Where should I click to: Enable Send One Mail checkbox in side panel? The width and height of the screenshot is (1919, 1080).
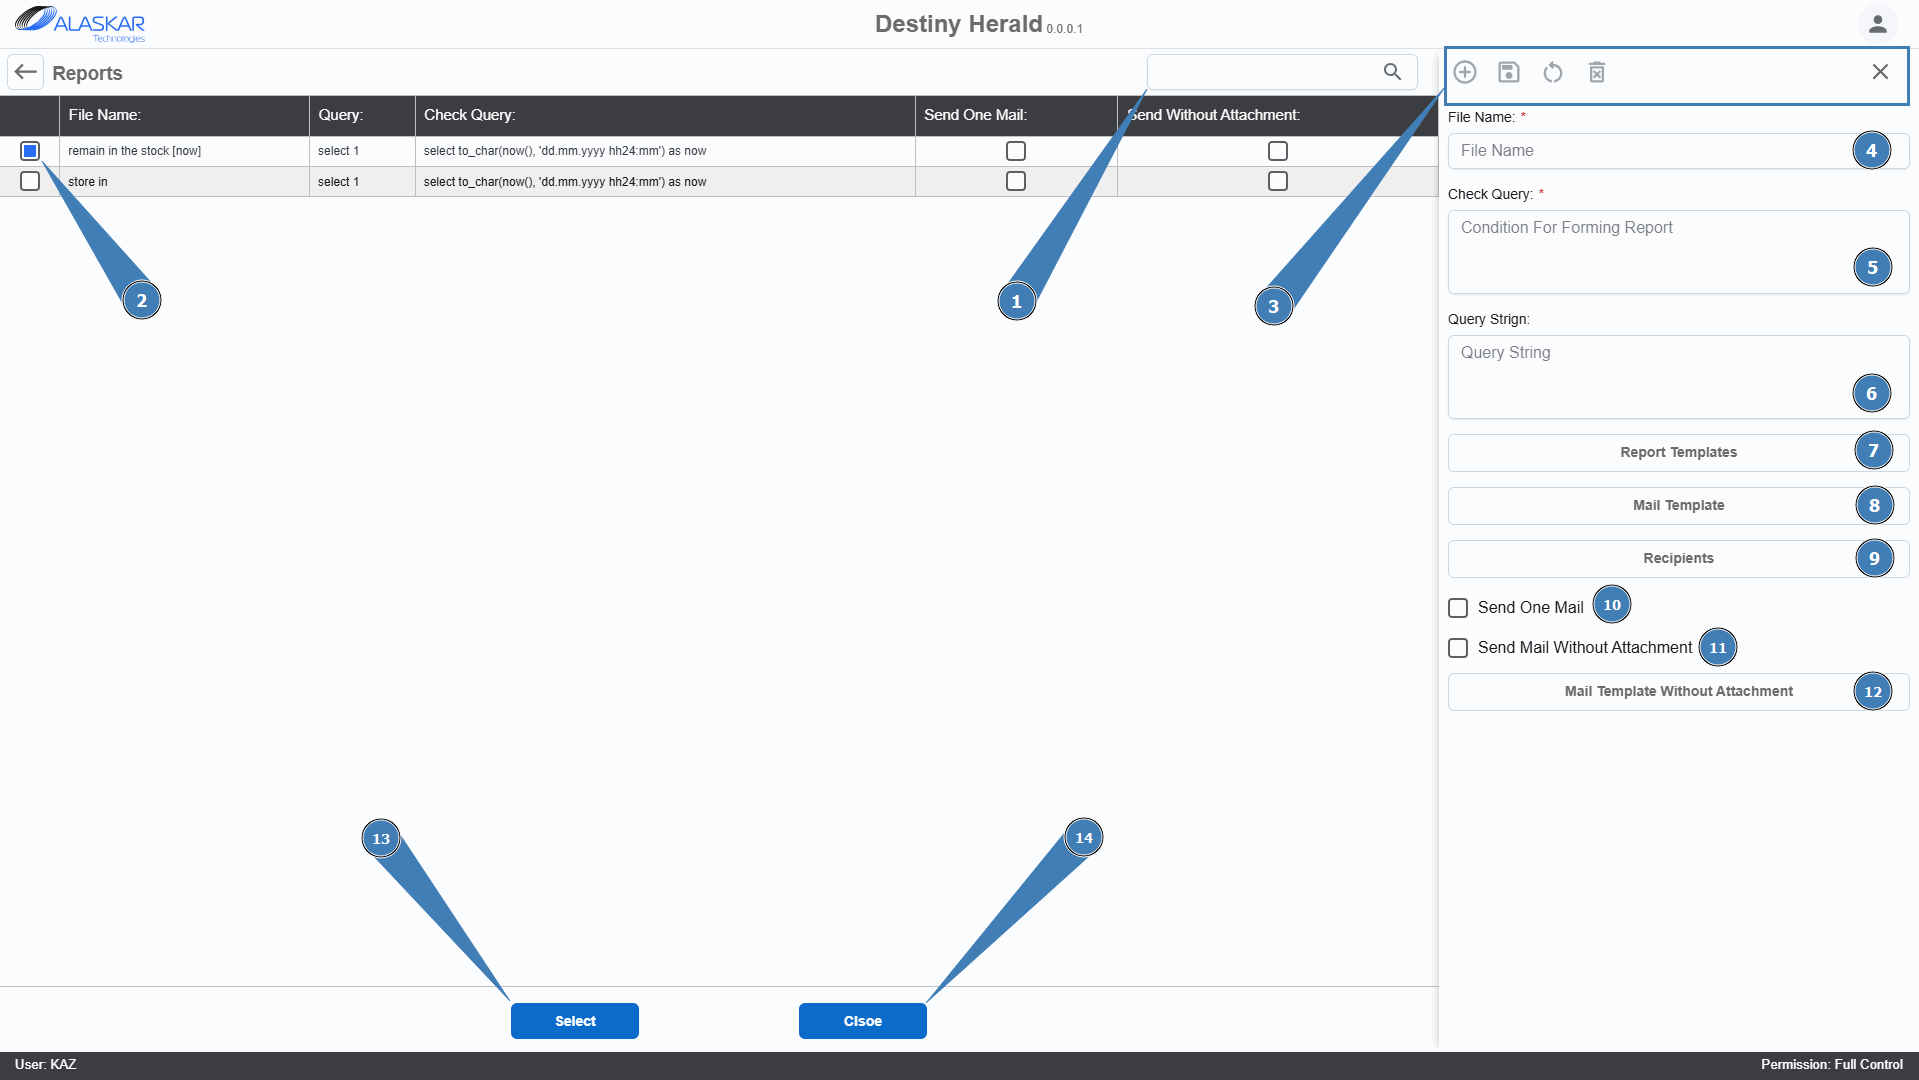click(1458, 608)
